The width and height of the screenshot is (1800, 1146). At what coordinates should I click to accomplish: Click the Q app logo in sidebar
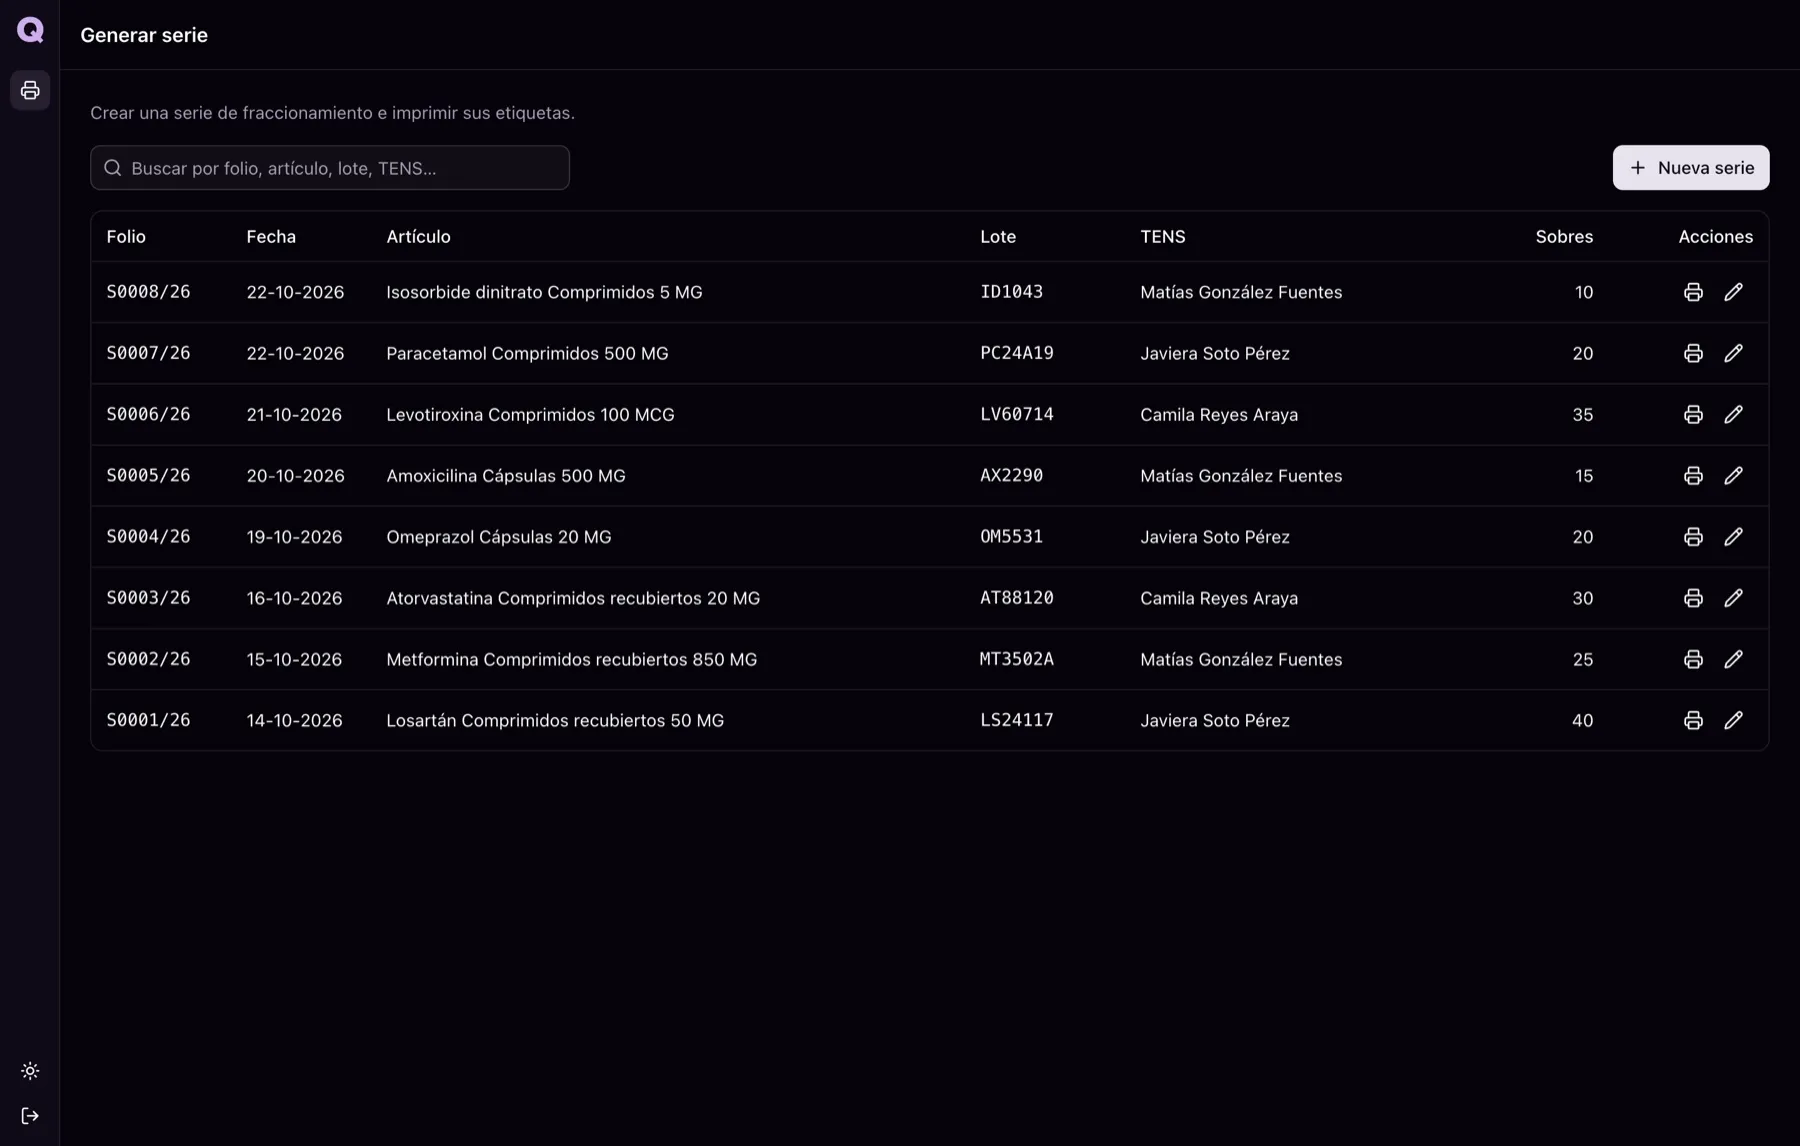tap(30, 30)
